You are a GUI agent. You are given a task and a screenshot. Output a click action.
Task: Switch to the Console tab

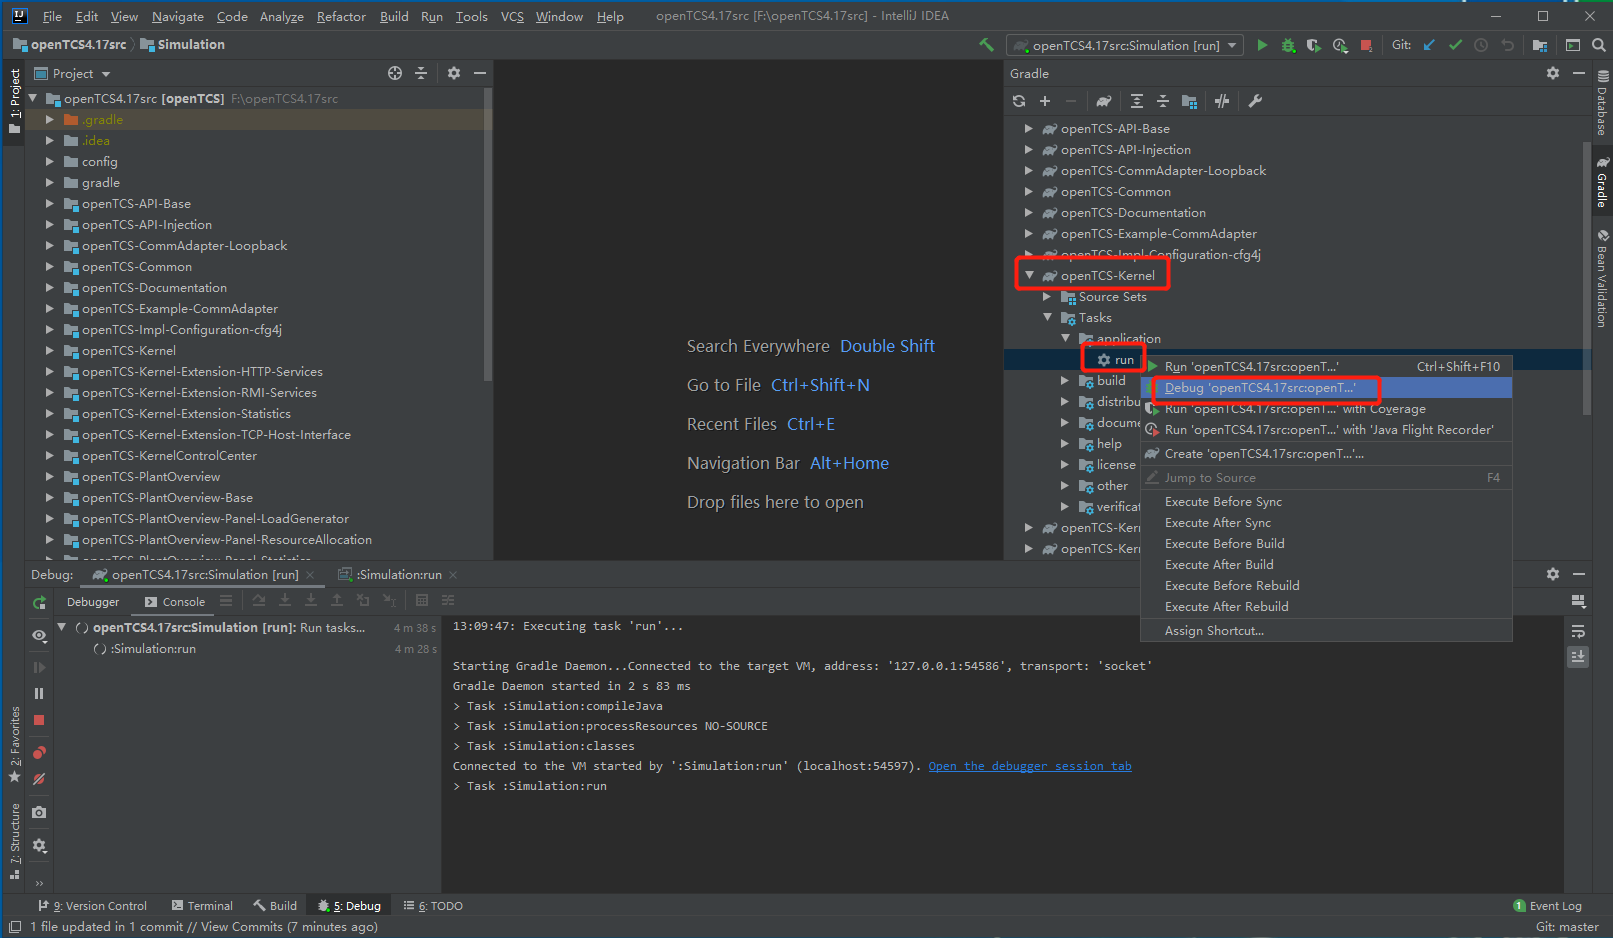(175, 602)
